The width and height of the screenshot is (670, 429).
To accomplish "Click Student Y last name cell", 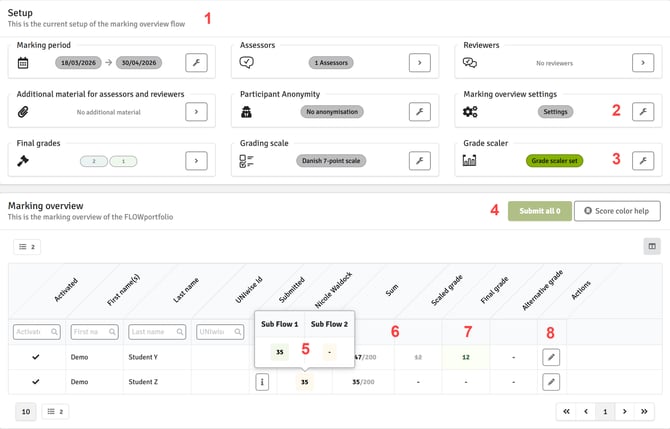I will 143,357.
